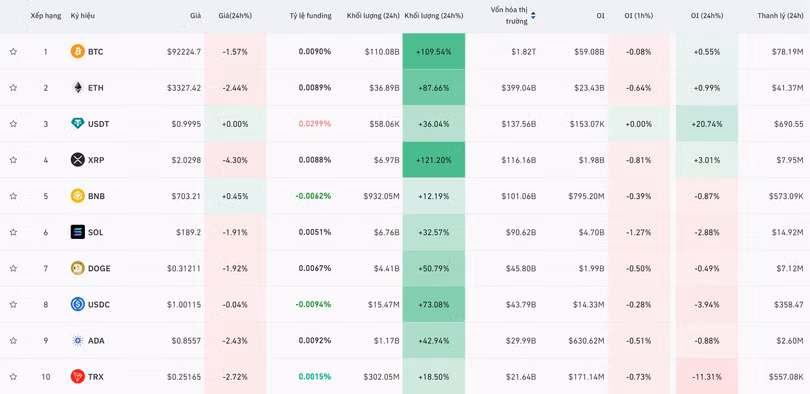
Task: Sort by Khối lượng (24h%) header
Action: 434,16
